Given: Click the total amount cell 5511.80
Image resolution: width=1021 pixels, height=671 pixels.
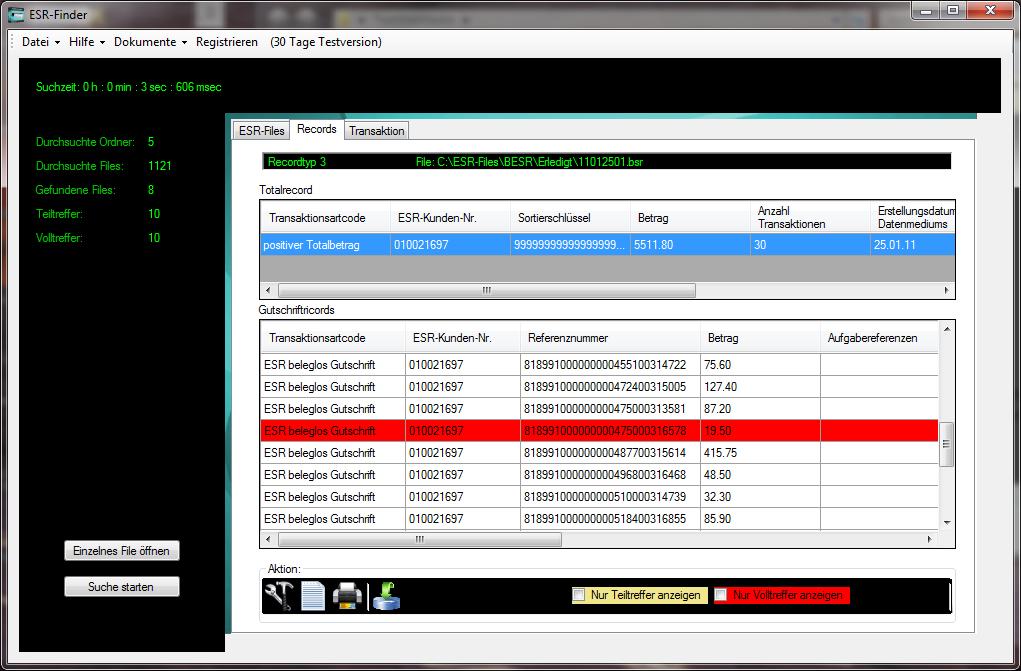Looking at the screenshot, I should coord(690,245).
